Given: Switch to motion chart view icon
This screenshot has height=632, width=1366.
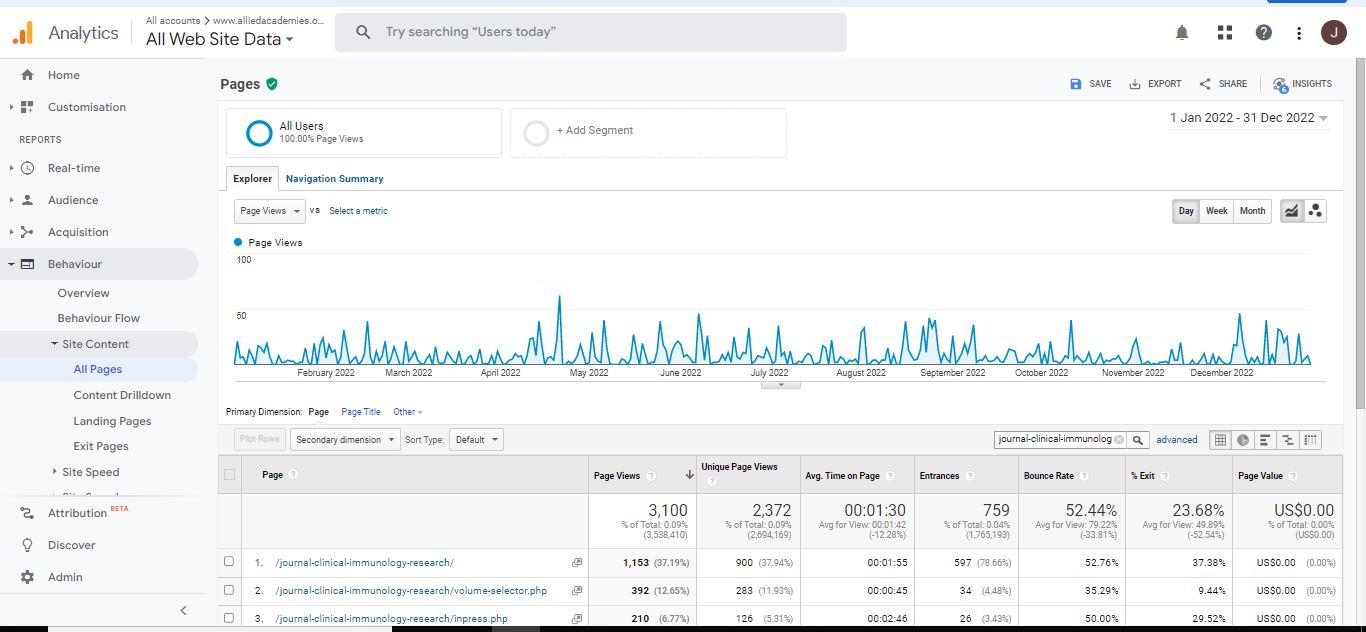Looking at the screenshot, I should (x=1316, y=211).
